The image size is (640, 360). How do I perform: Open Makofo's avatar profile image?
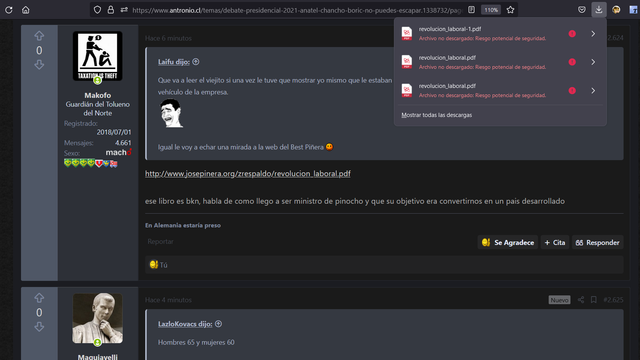point(98,56)
